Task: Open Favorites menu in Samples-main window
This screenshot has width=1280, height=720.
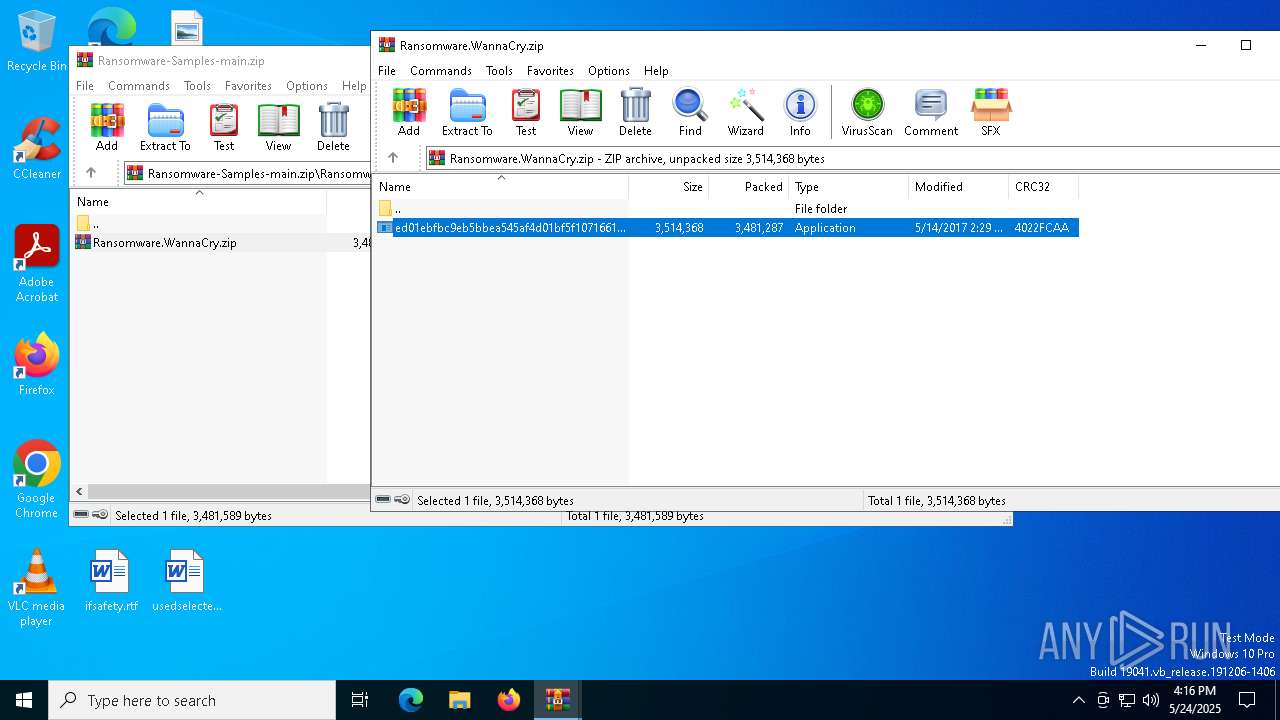Action: point(248,86)
